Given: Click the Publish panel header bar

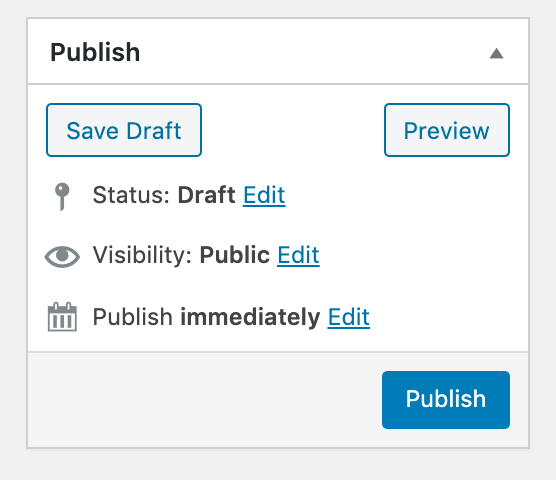Looking at the screenshot, I should (x=278, y=51).
